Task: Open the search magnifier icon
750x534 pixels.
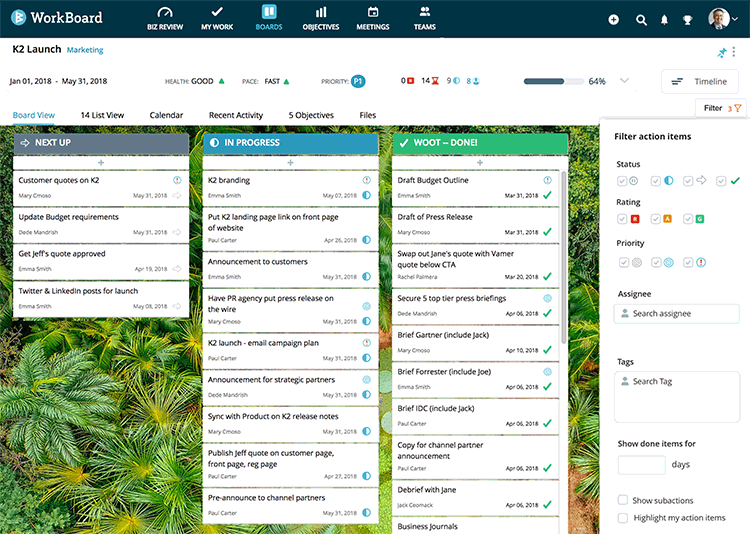Action: (x=641, y=20)
